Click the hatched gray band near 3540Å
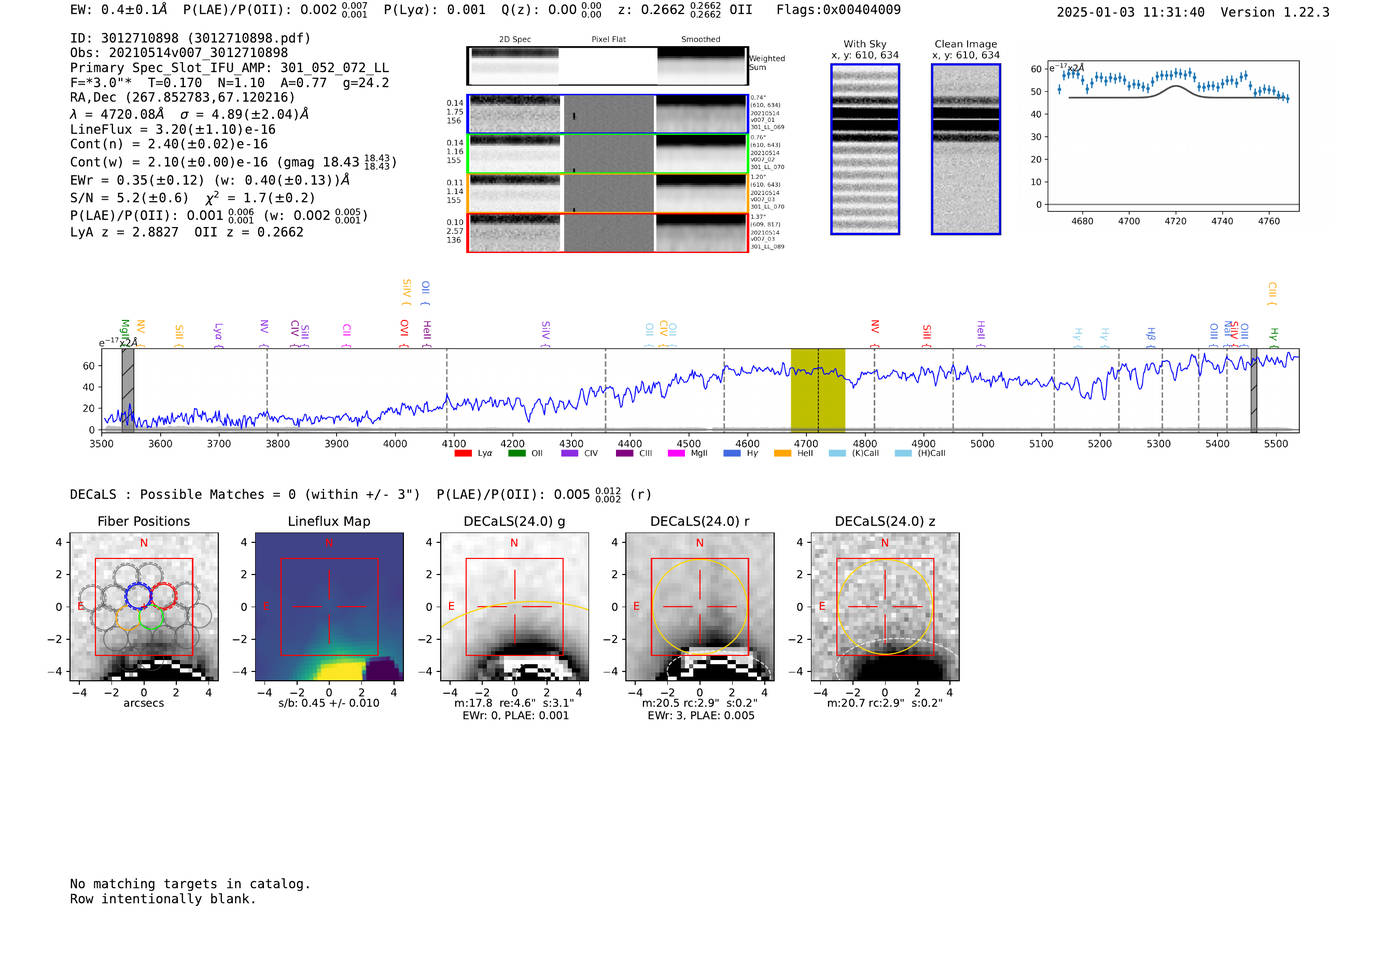This screenshot has height=953, width=1400. pyautogui.click(x=128, y=390)
